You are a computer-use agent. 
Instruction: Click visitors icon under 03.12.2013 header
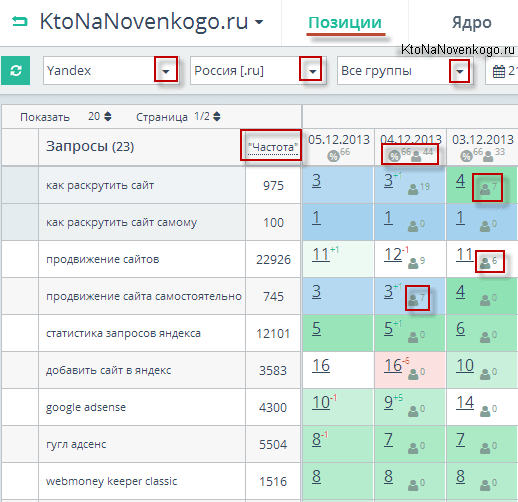[x=488, y=156]
